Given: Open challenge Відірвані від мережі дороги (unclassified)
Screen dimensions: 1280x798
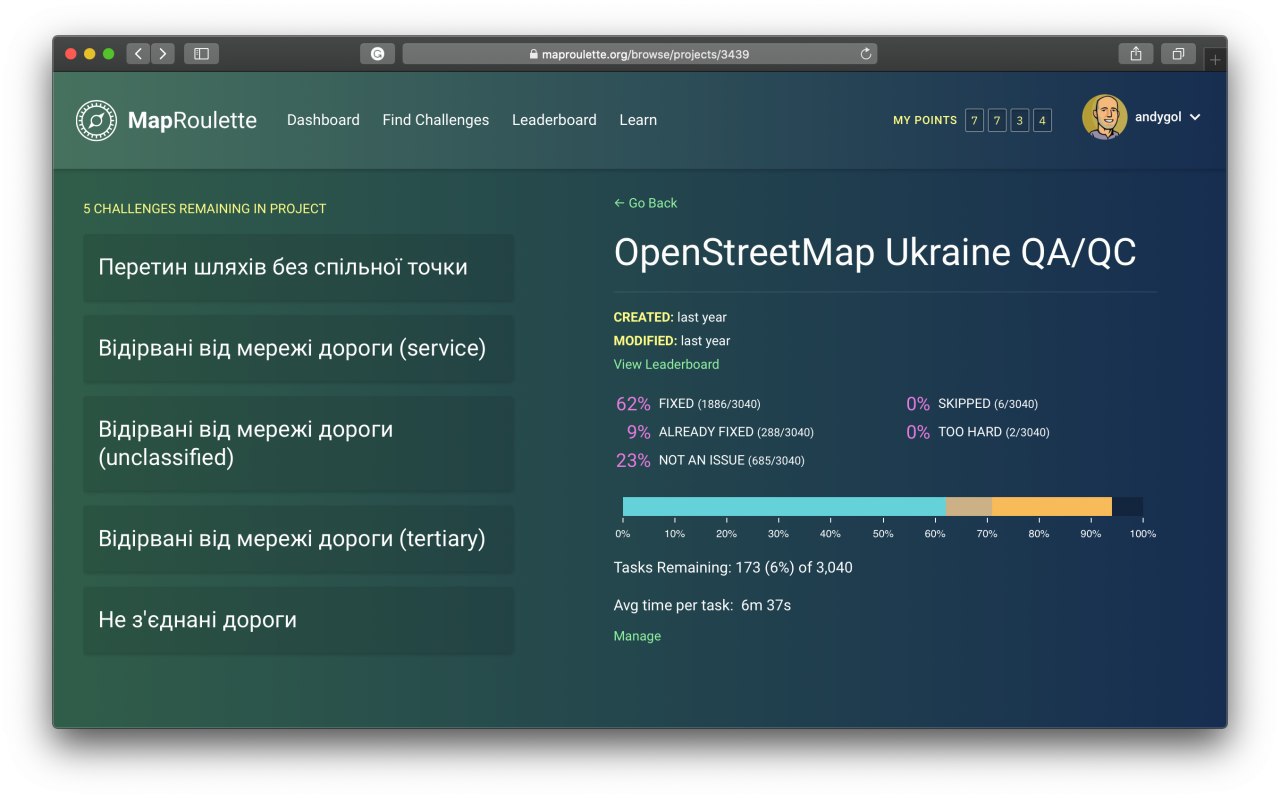Looking at the screenshot, I should click(298, 443).
